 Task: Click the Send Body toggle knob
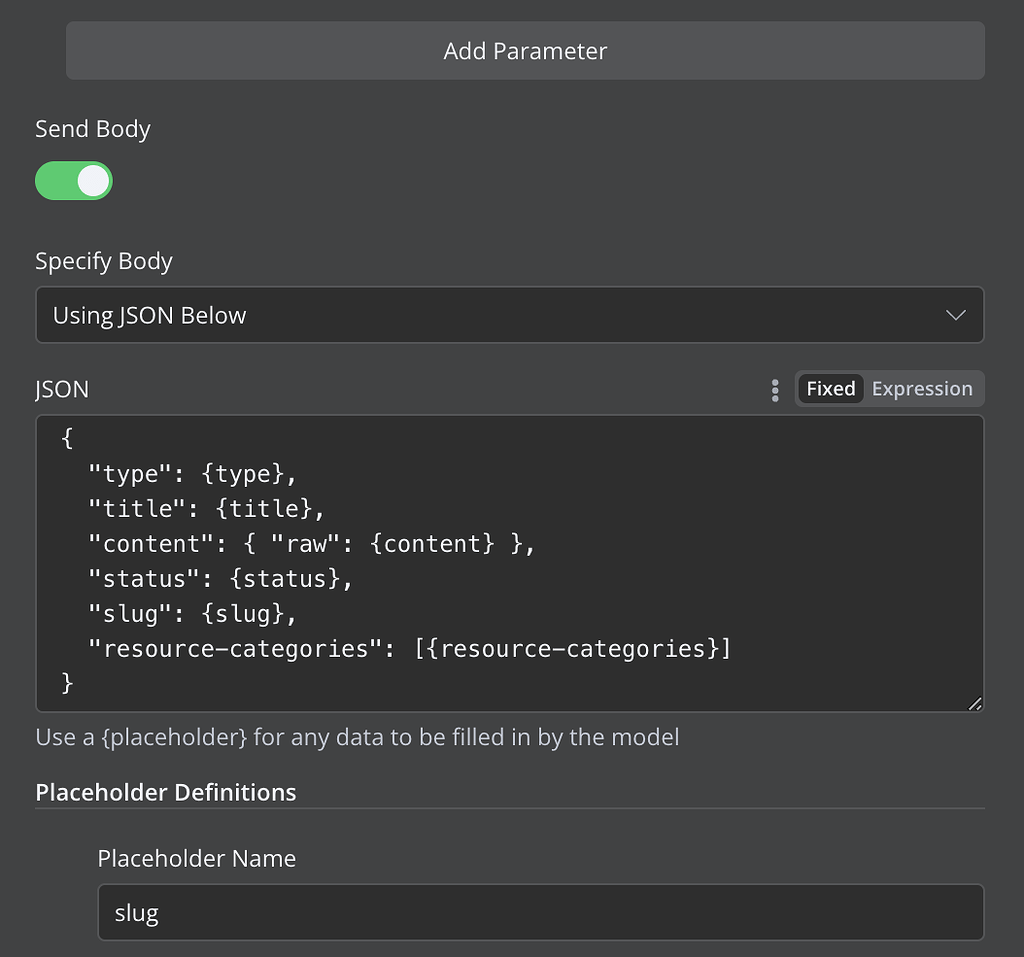[91, 181]
